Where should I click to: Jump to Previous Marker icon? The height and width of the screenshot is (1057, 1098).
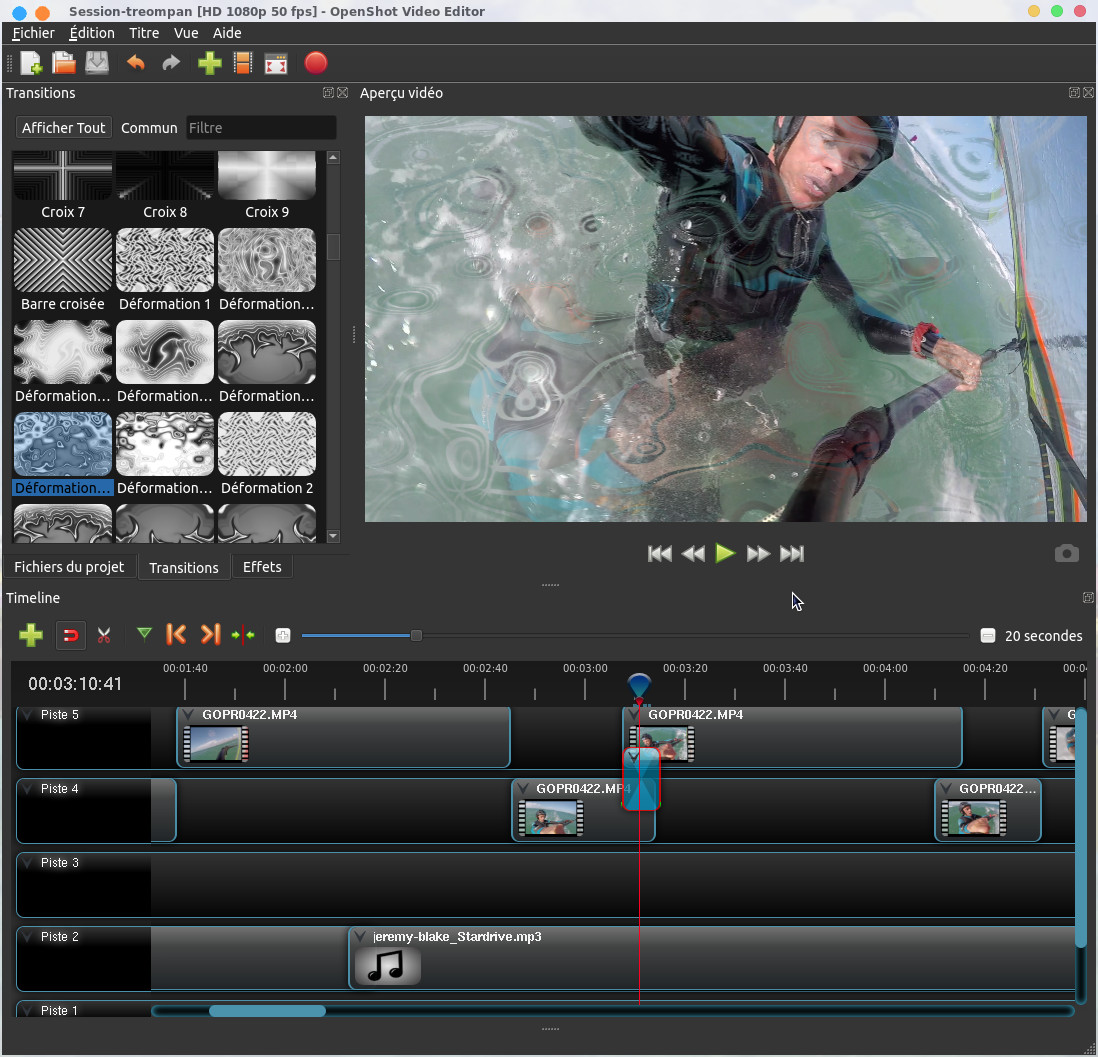(176, 634)
